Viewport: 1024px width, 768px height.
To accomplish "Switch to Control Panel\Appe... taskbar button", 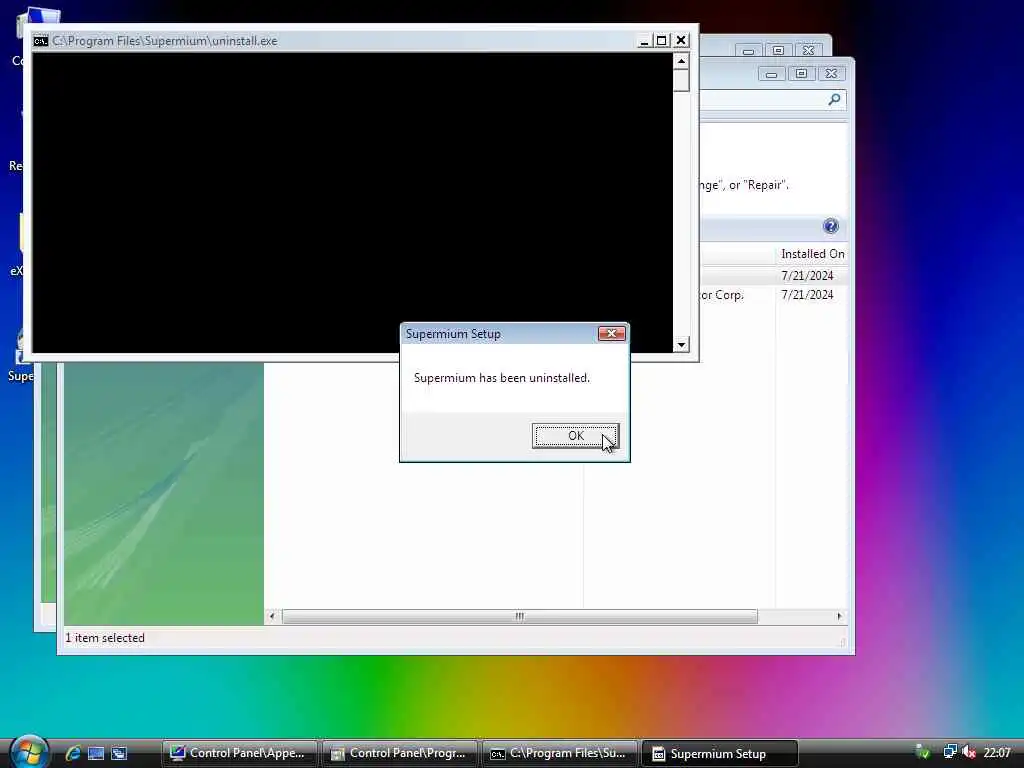I will coord(239,753).
